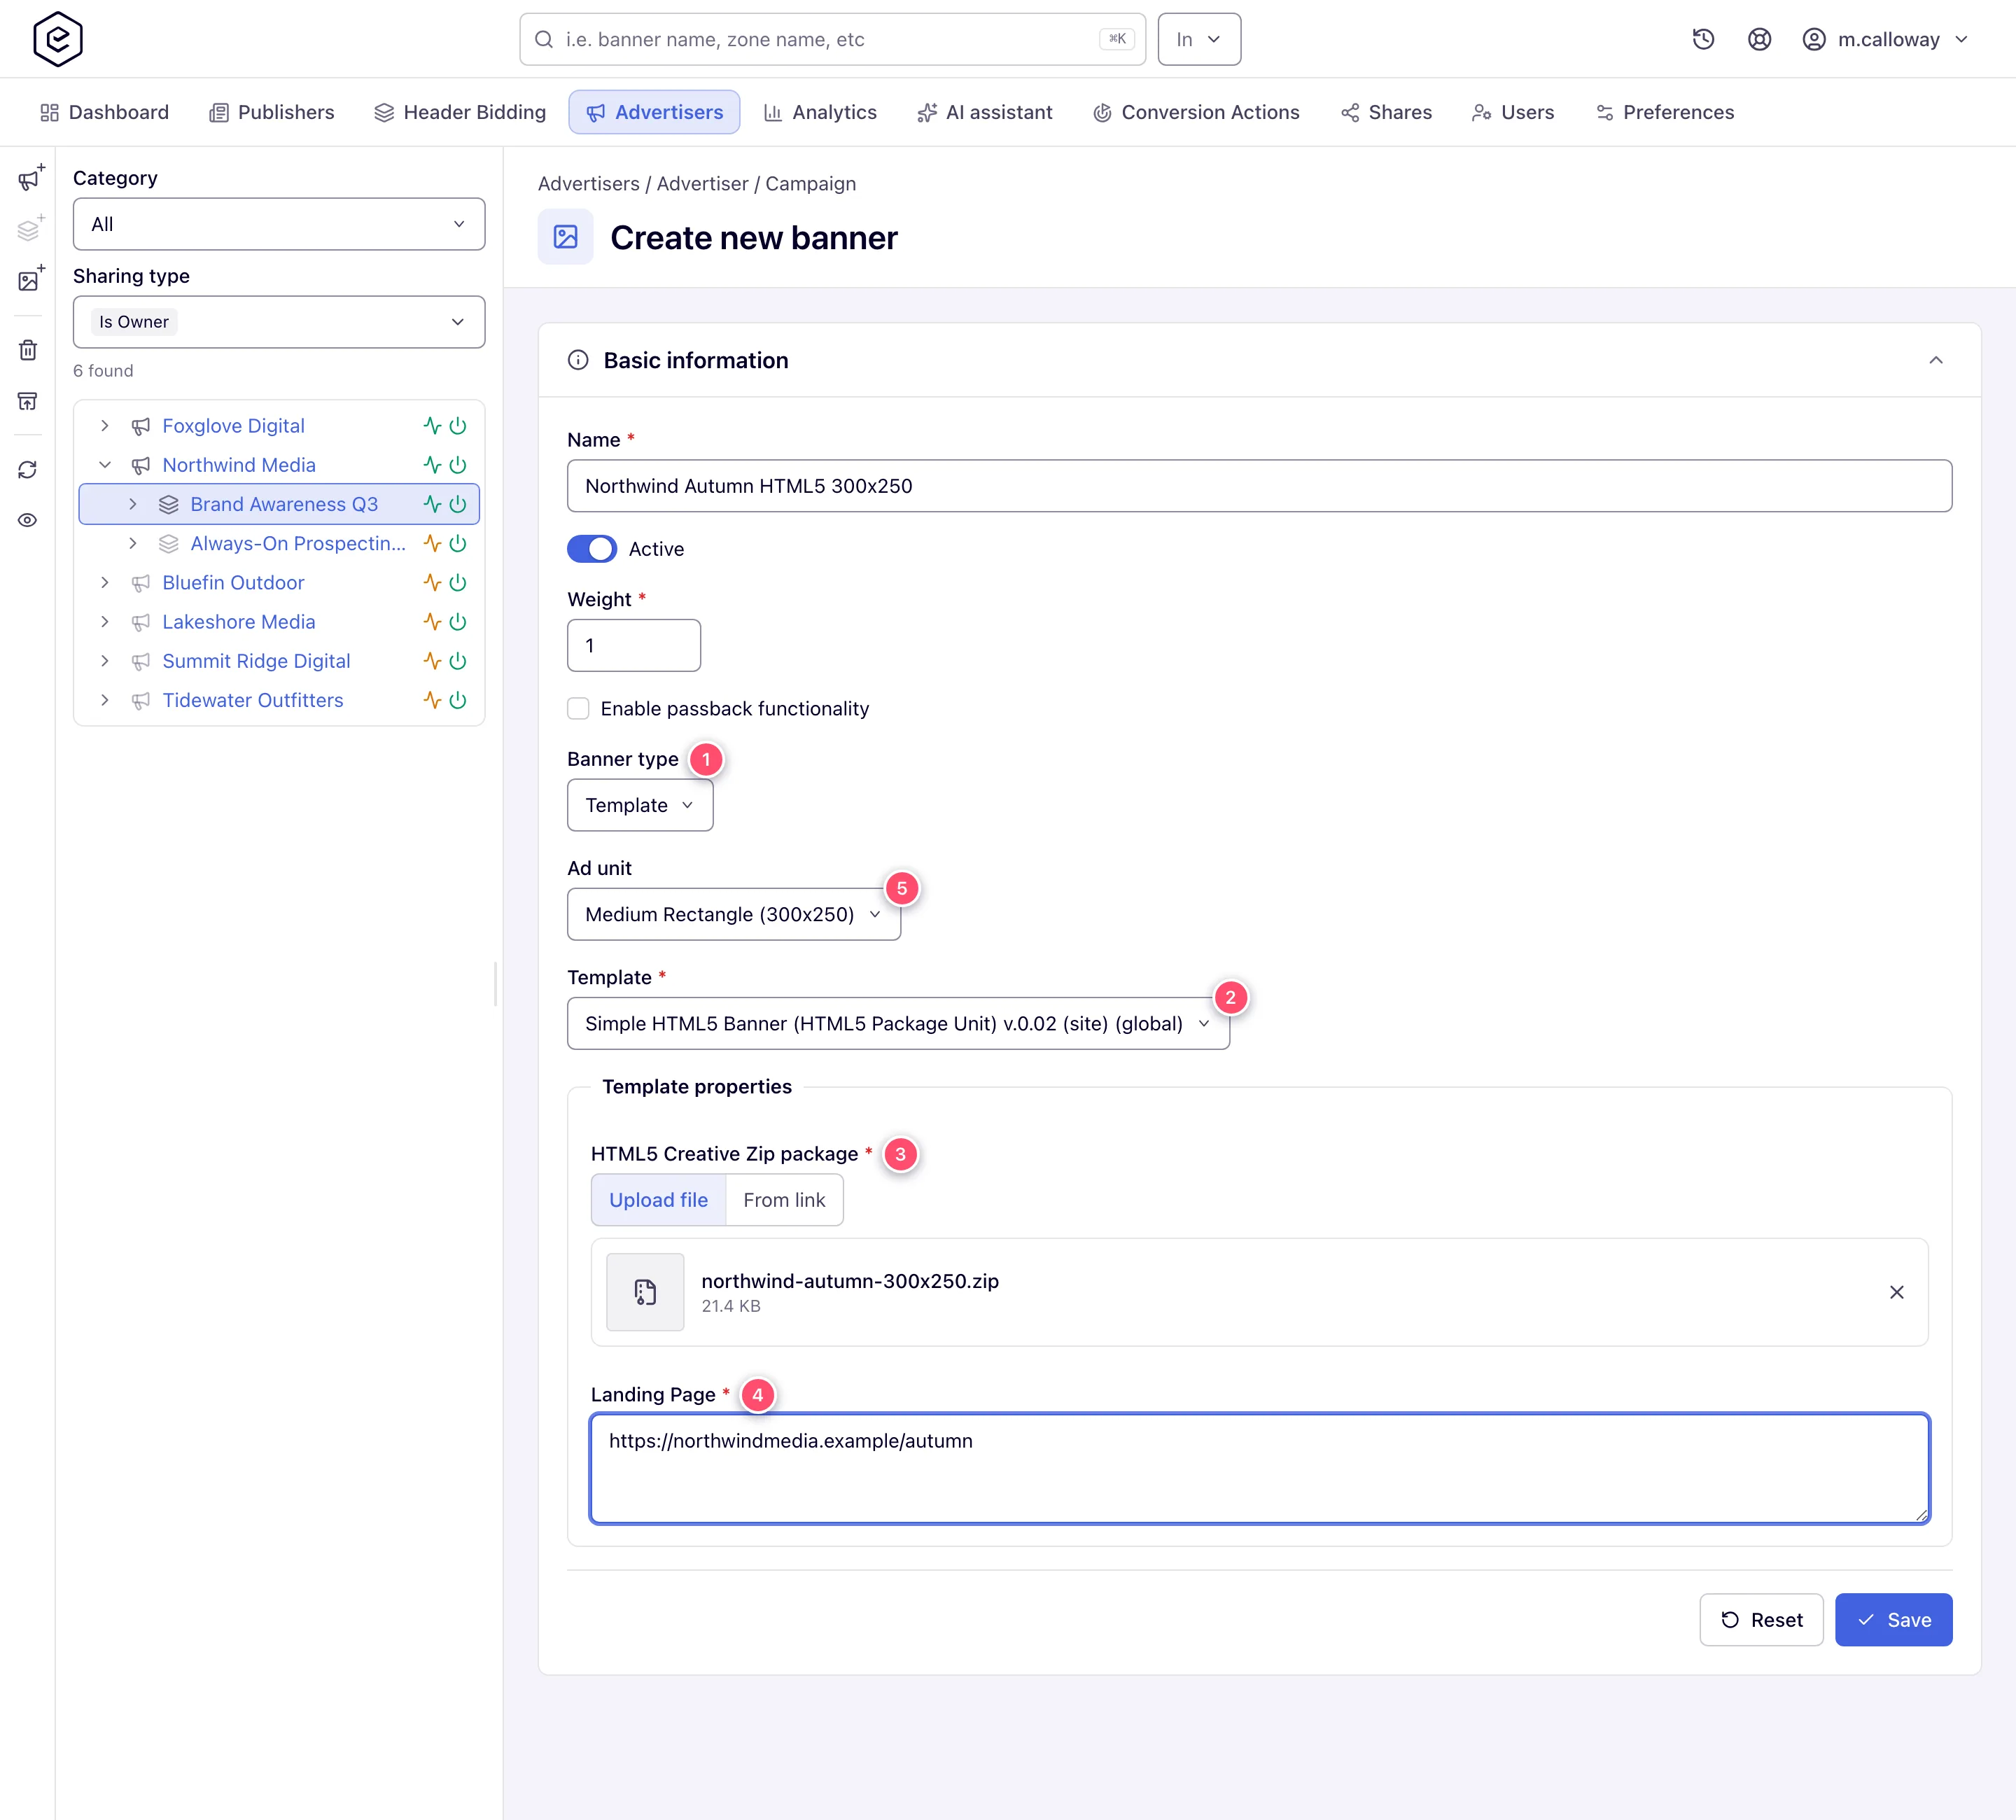
Task: Click the Save button
Action: (1893, 1620)
